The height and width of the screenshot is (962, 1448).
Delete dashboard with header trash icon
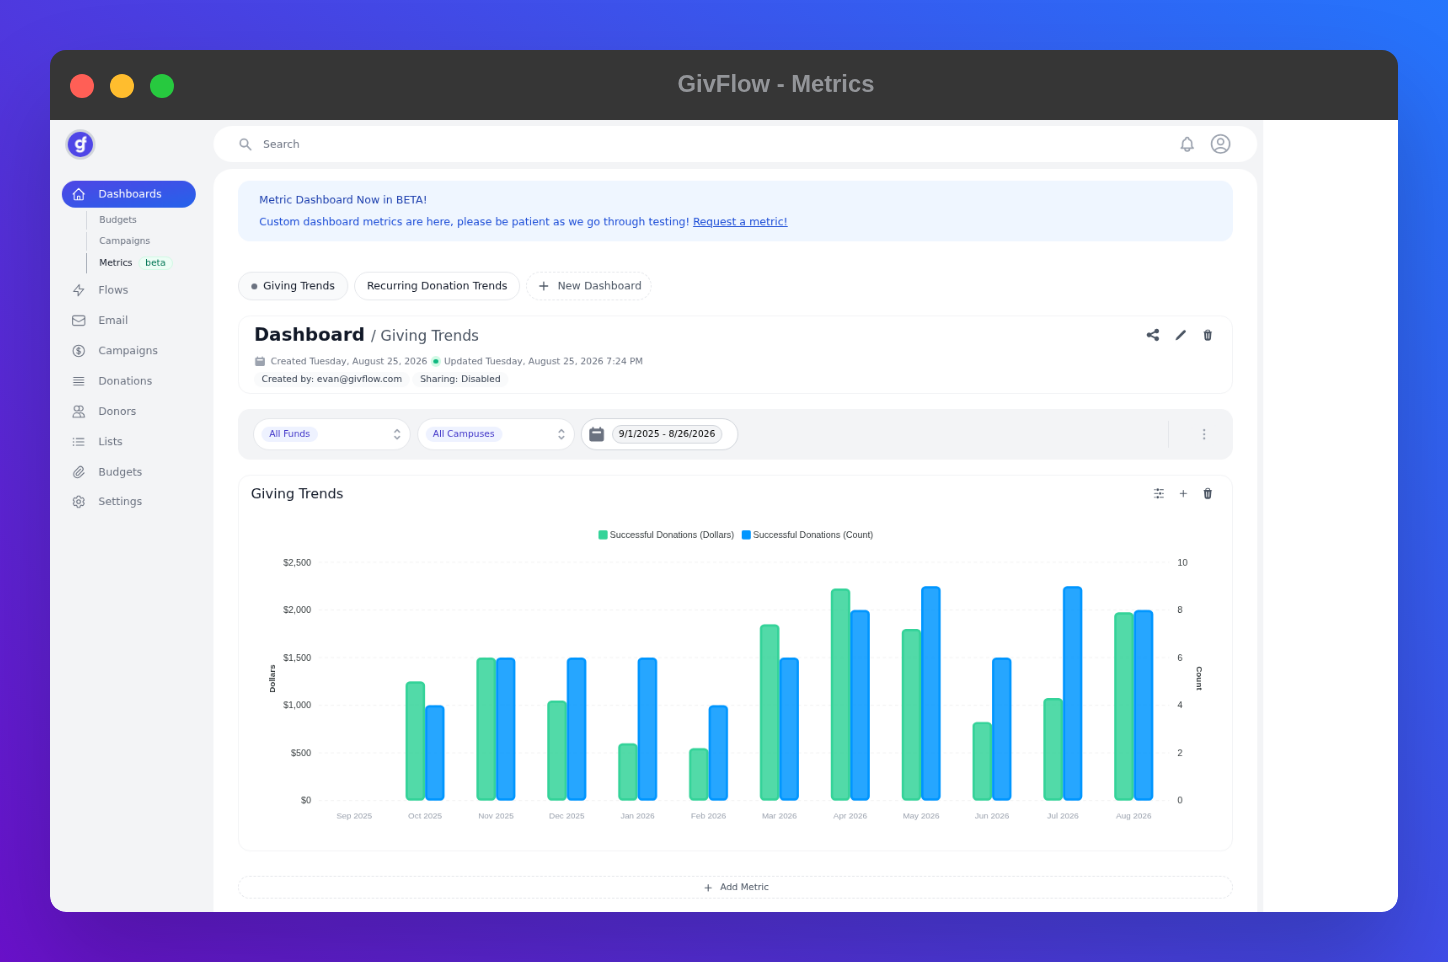[1207, 335]
